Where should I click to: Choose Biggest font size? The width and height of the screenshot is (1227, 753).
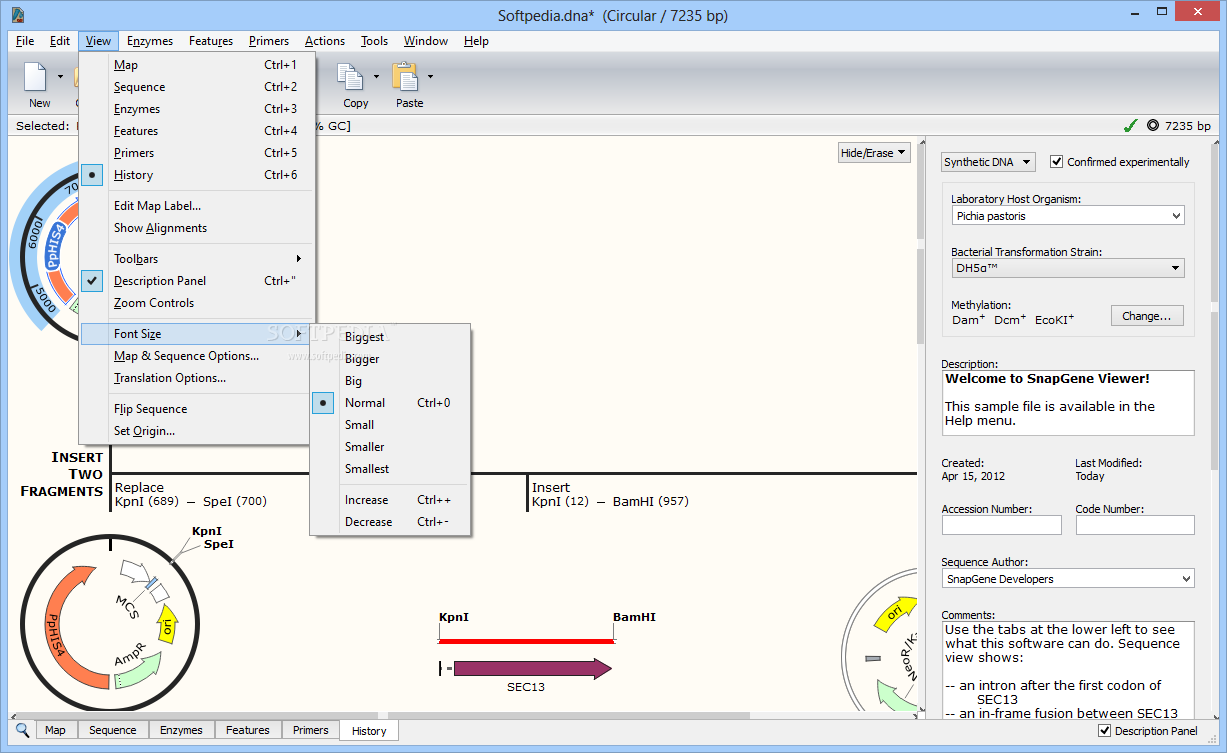click(391, 337)
